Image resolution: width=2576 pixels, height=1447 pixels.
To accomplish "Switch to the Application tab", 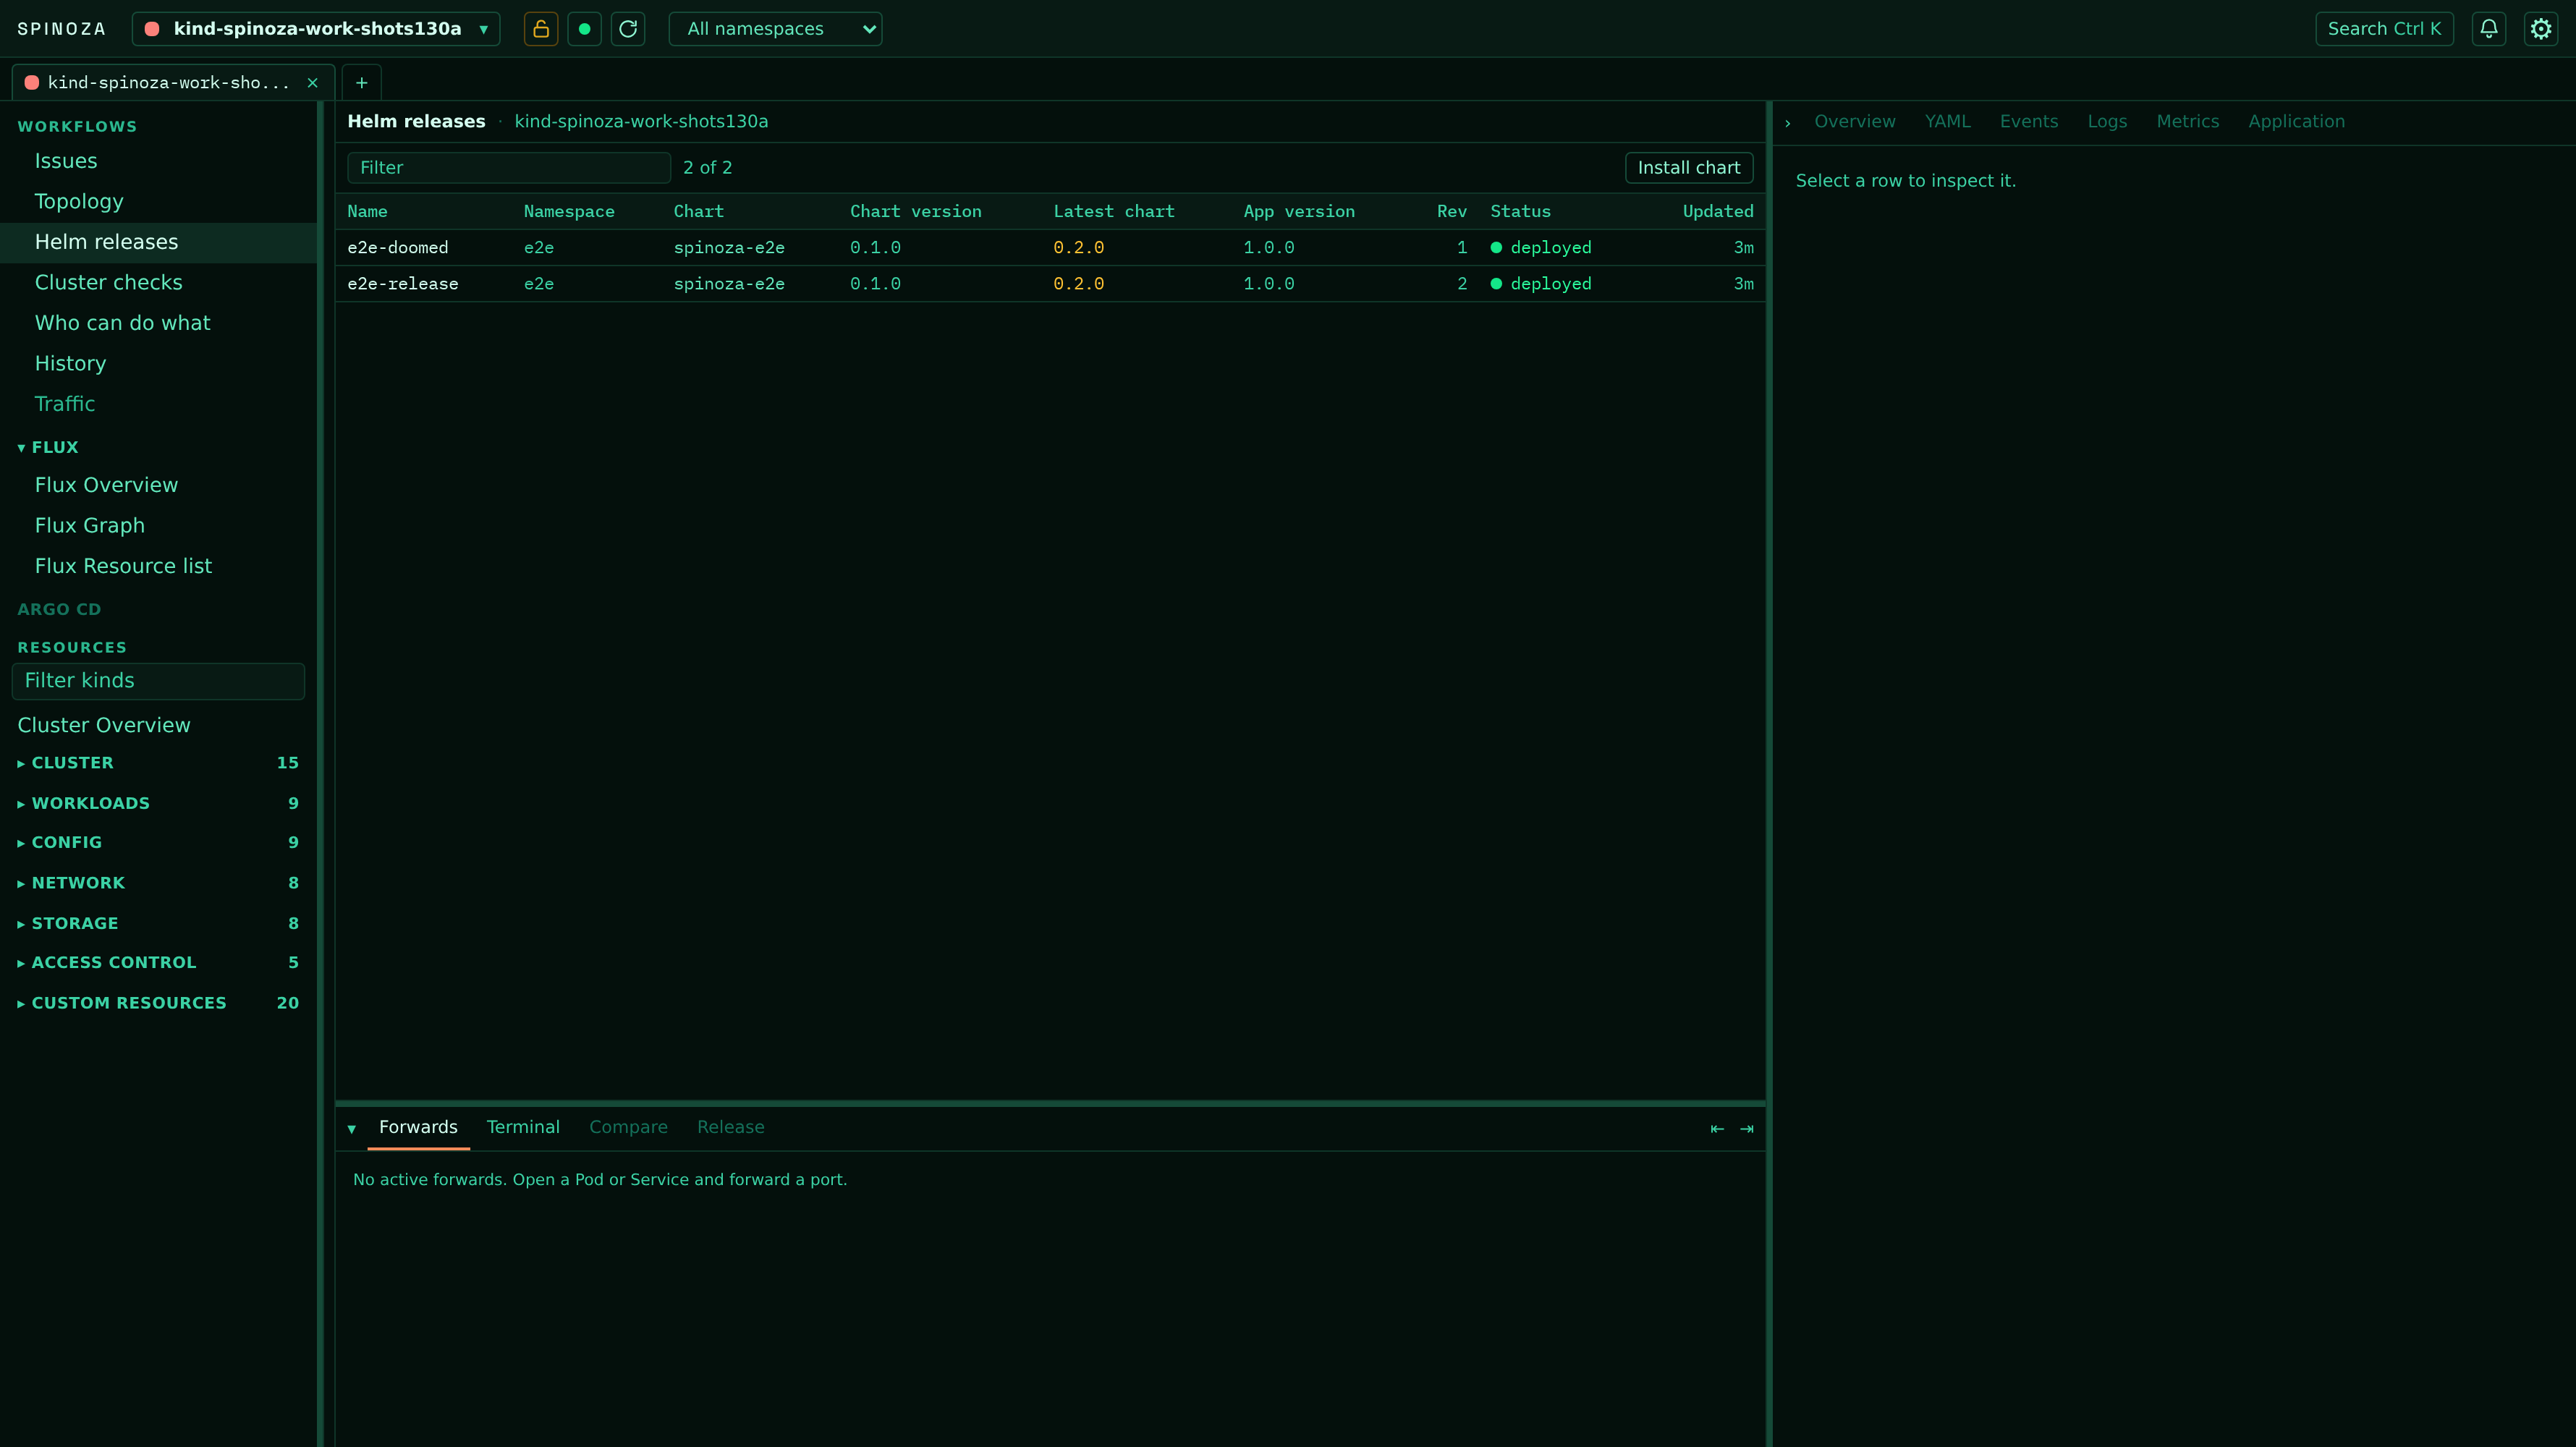I will click(2296, 122).
